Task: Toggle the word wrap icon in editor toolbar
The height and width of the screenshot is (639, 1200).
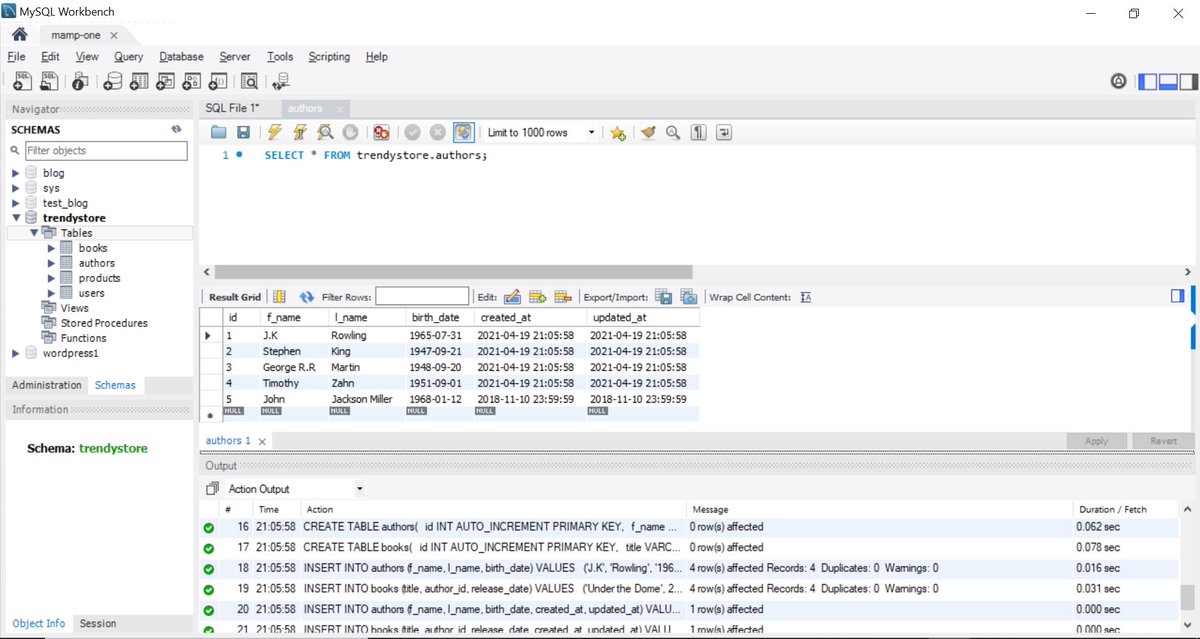Action: [724, 132]
